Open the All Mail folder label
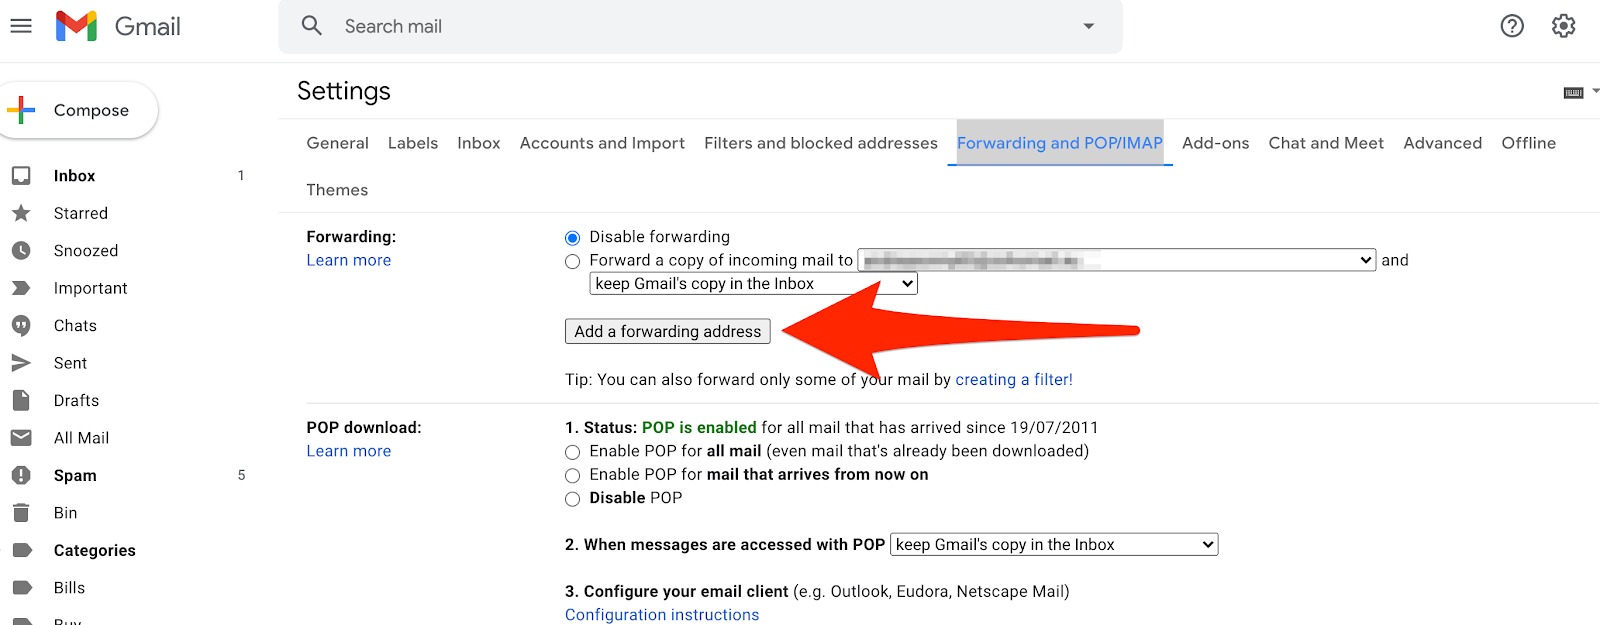The width and height of the screenshot is (1600, 625). point(81,438)
